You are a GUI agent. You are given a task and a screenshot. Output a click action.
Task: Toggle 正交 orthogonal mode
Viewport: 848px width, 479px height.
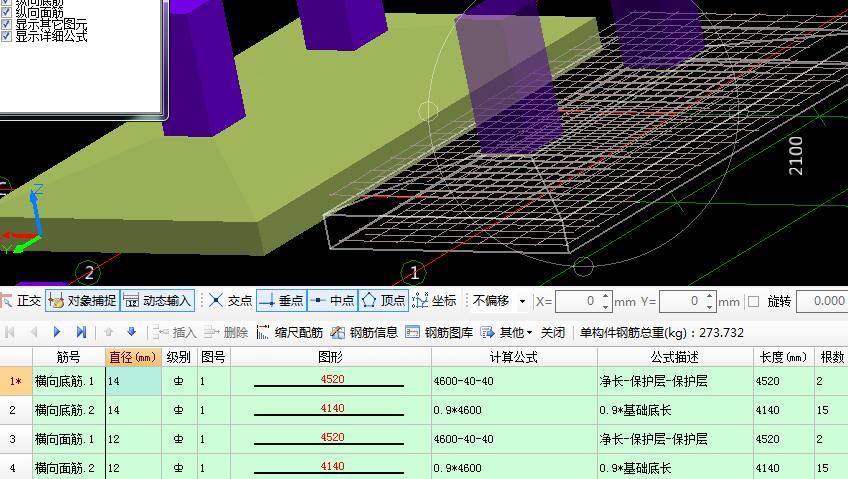click(21, 301)
